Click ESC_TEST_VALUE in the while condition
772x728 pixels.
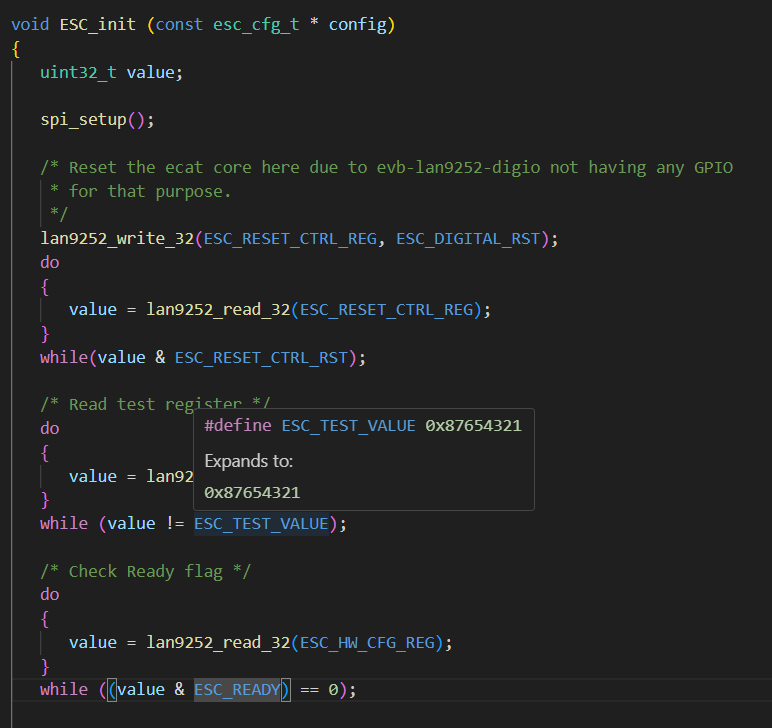261,523
